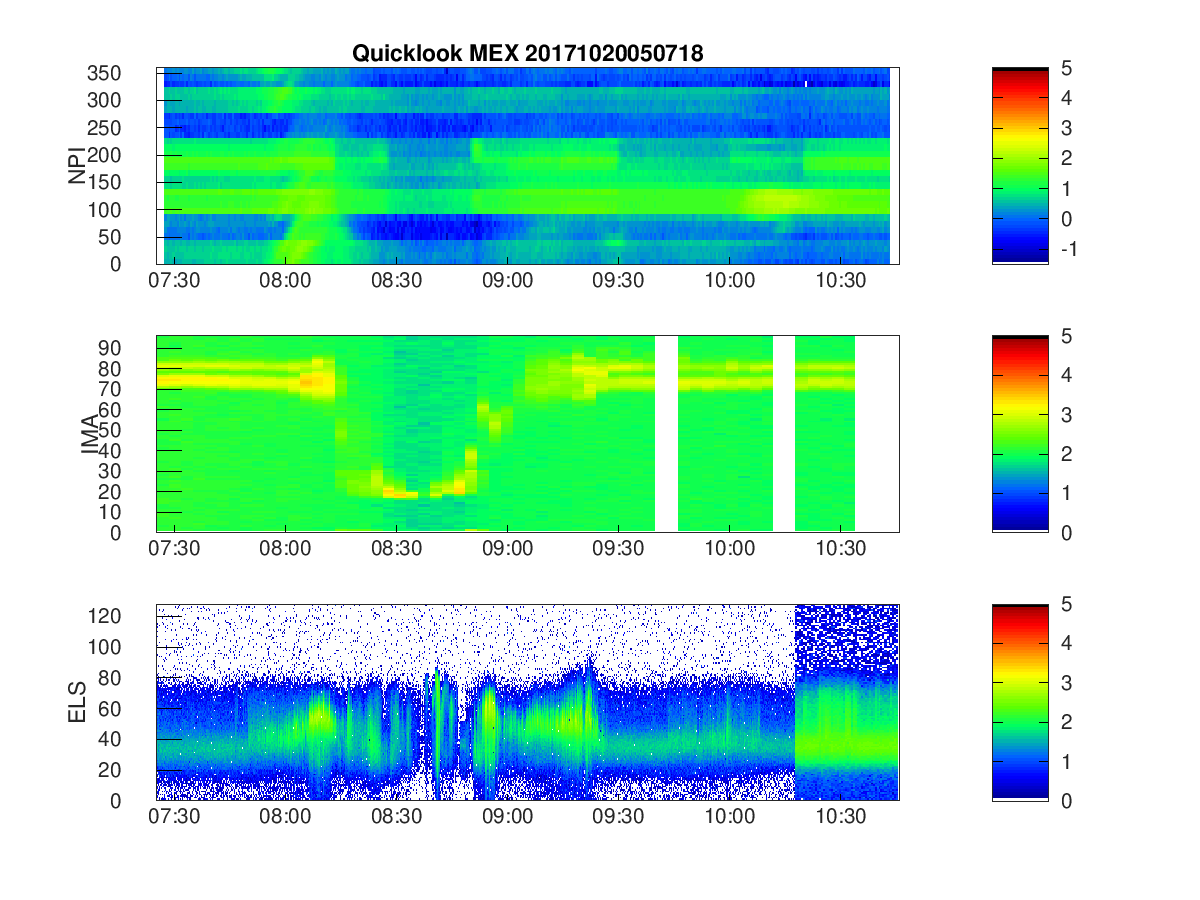Click 08:00 time tick under IMA panel
Image resolution: width=1200 pixels, height=900 pixels.
(x=286, y=549)
